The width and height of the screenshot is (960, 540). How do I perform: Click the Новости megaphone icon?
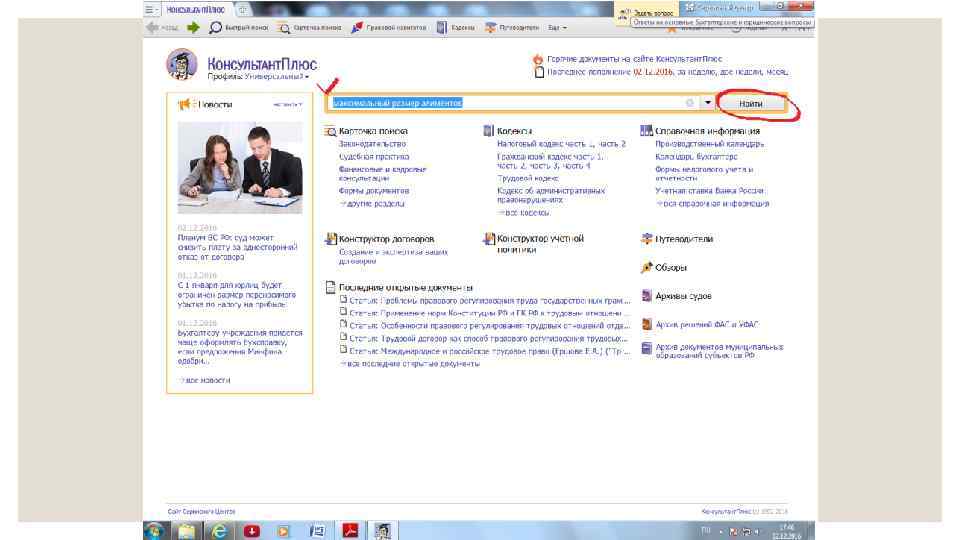(184, 105)
